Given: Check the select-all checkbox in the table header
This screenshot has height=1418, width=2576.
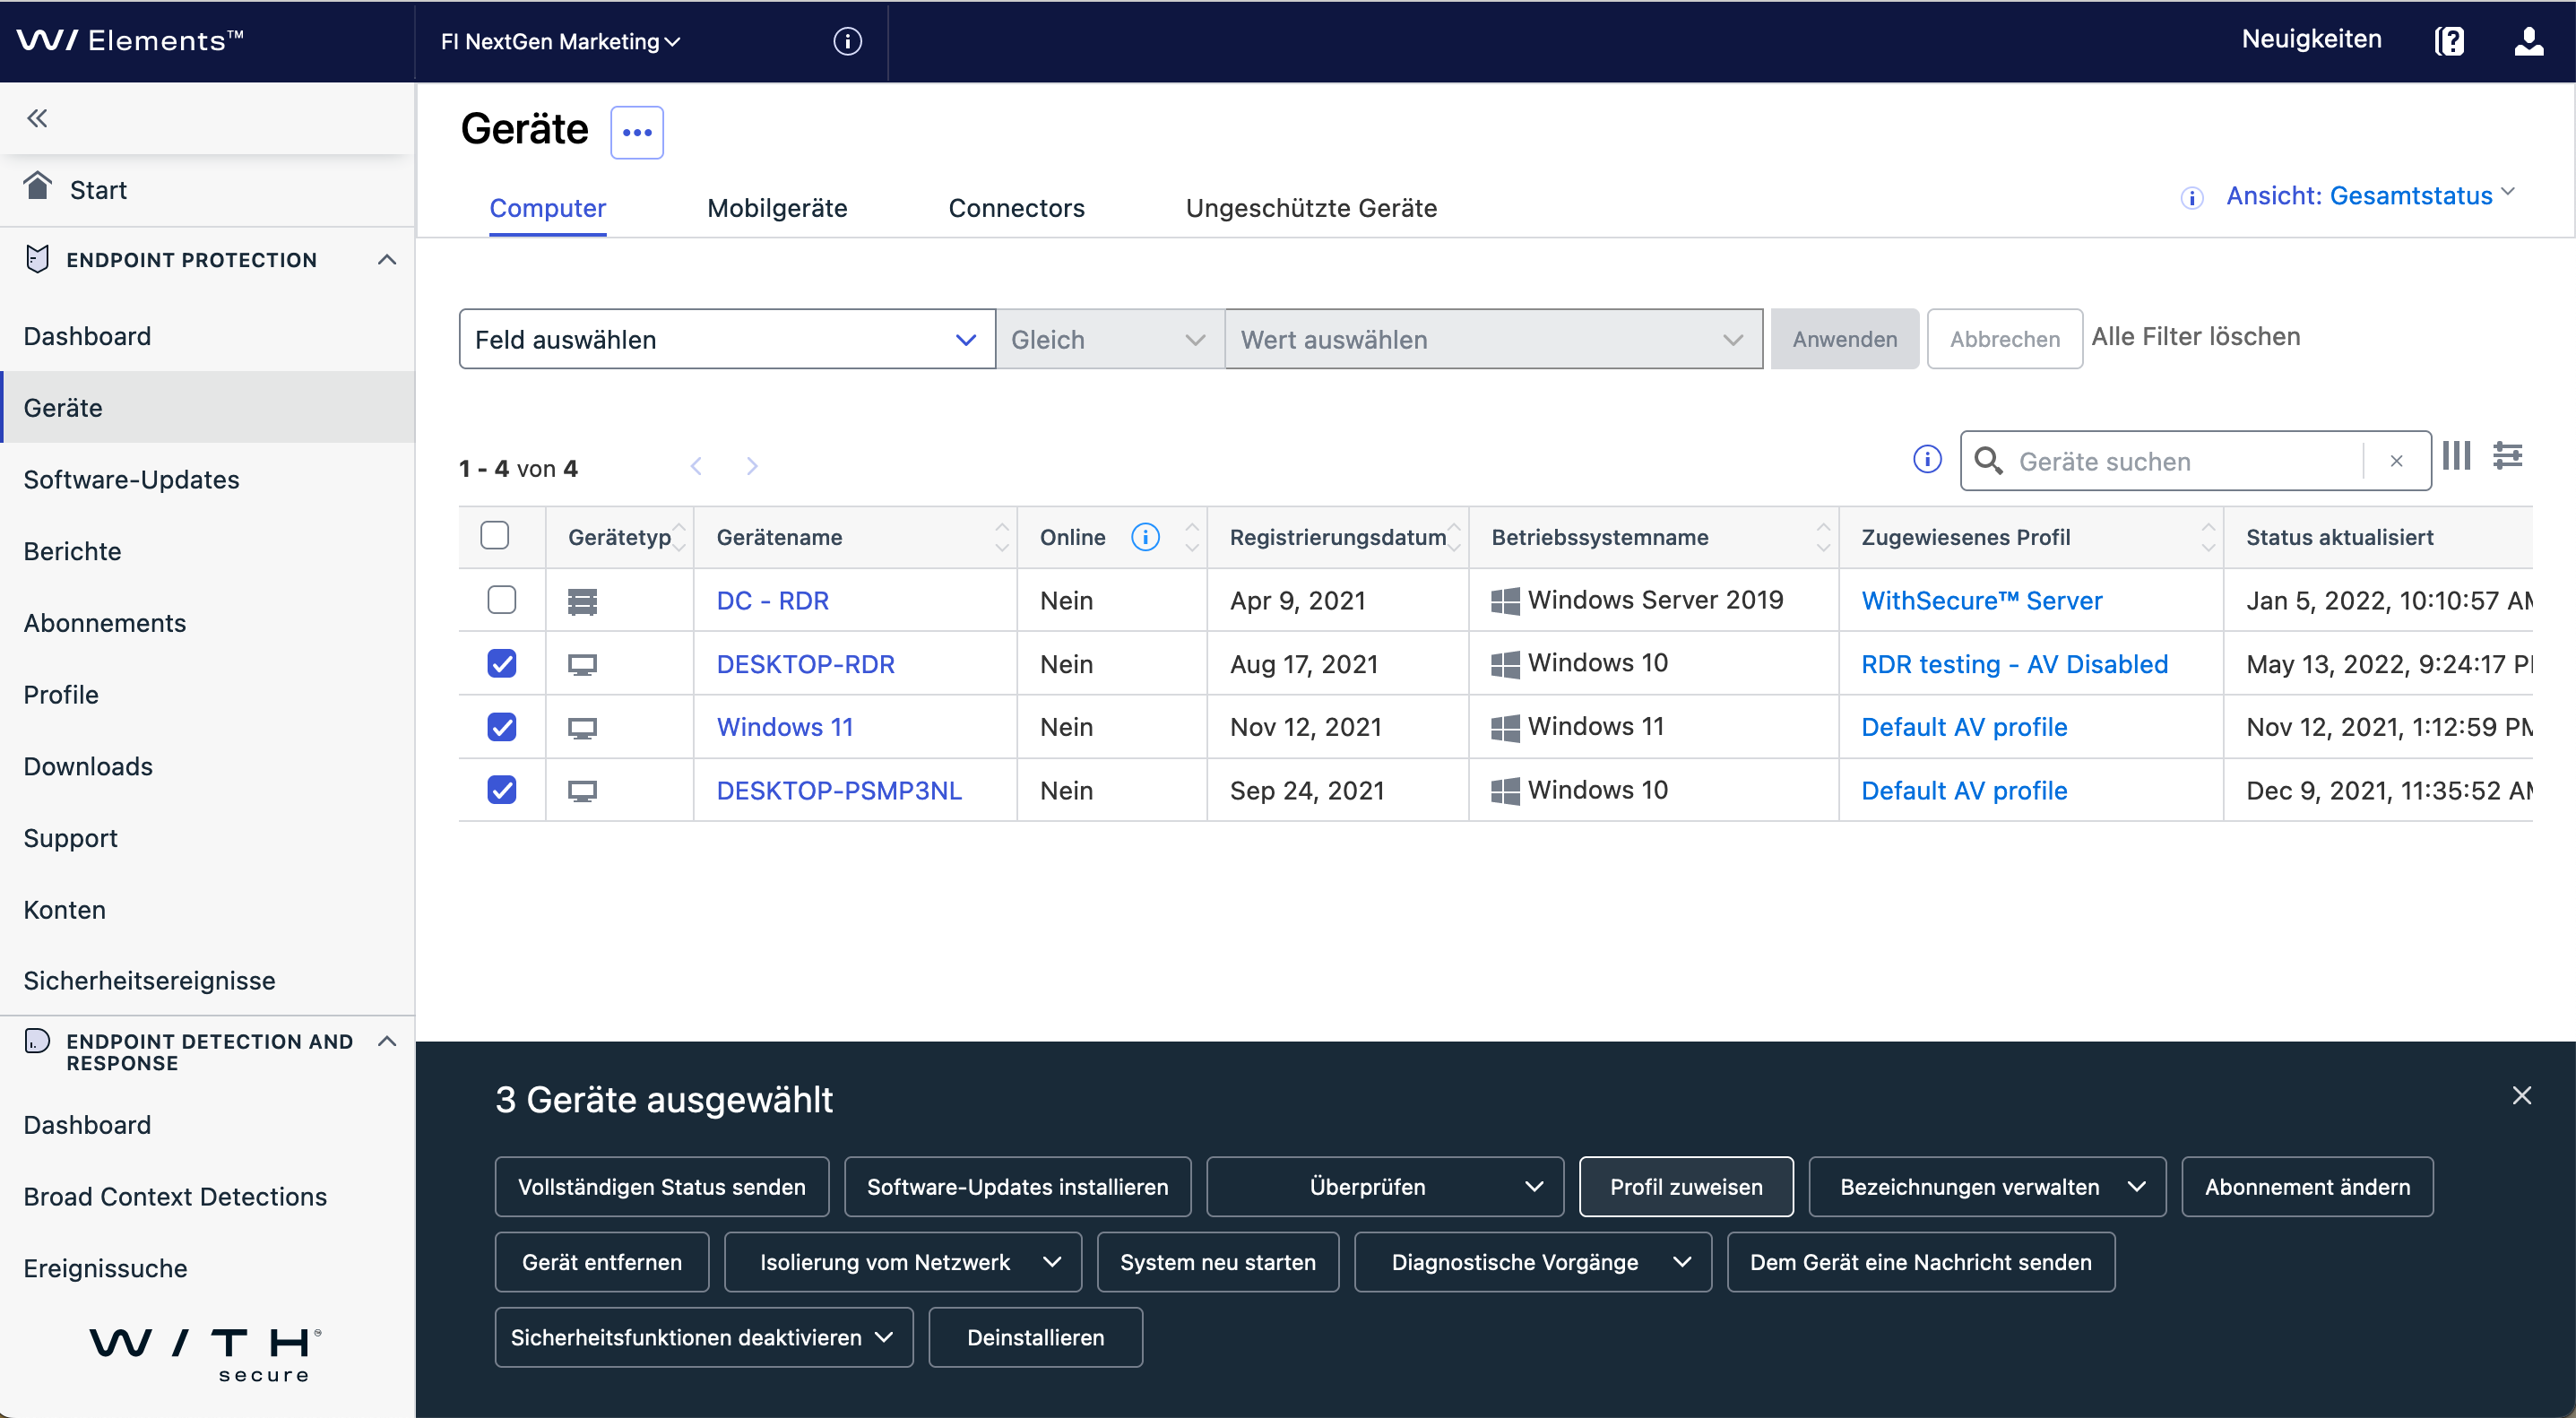Looking at the screenshot, I should click(x=495, y=535).
